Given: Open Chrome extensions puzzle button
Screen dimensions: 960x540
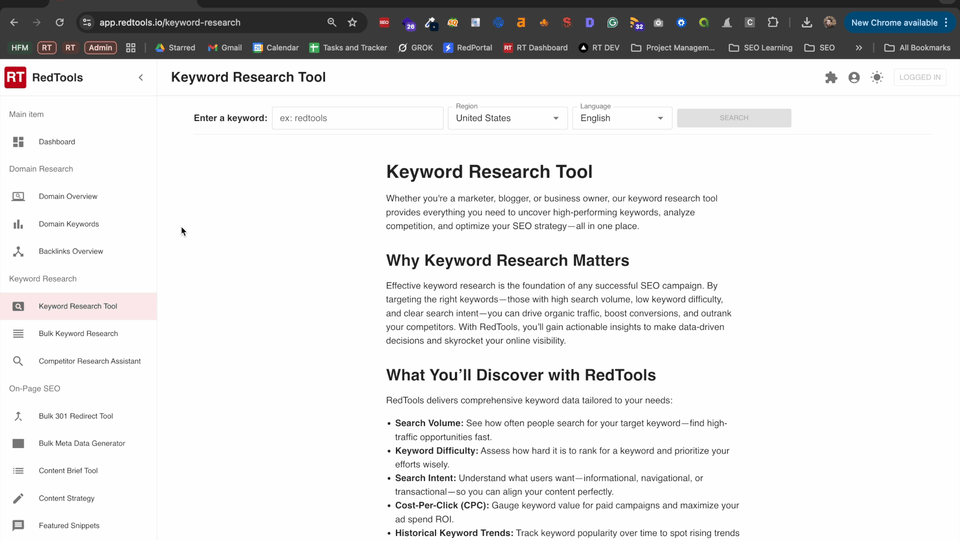Looking at the screenshot, I should [773, 23].
